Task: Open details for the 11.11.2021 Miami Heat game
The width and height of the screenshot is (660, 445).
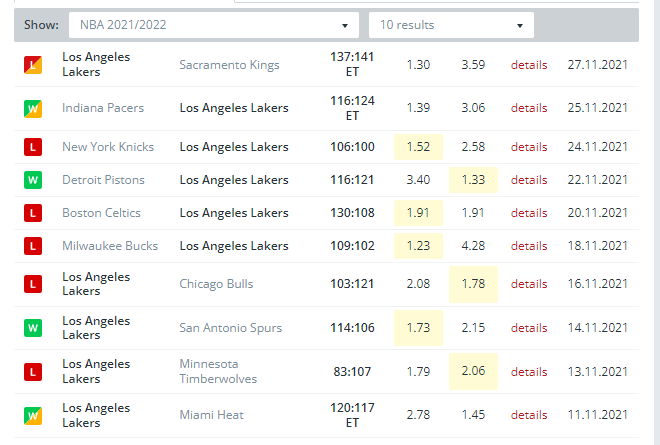Action: (x=529, y=415)
